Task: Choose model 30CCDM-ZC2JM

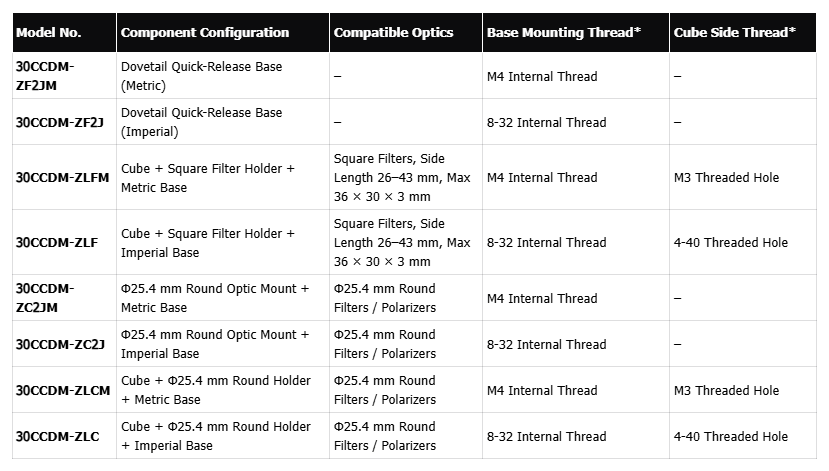Action: pyautogui.click(x=45, y=298)
